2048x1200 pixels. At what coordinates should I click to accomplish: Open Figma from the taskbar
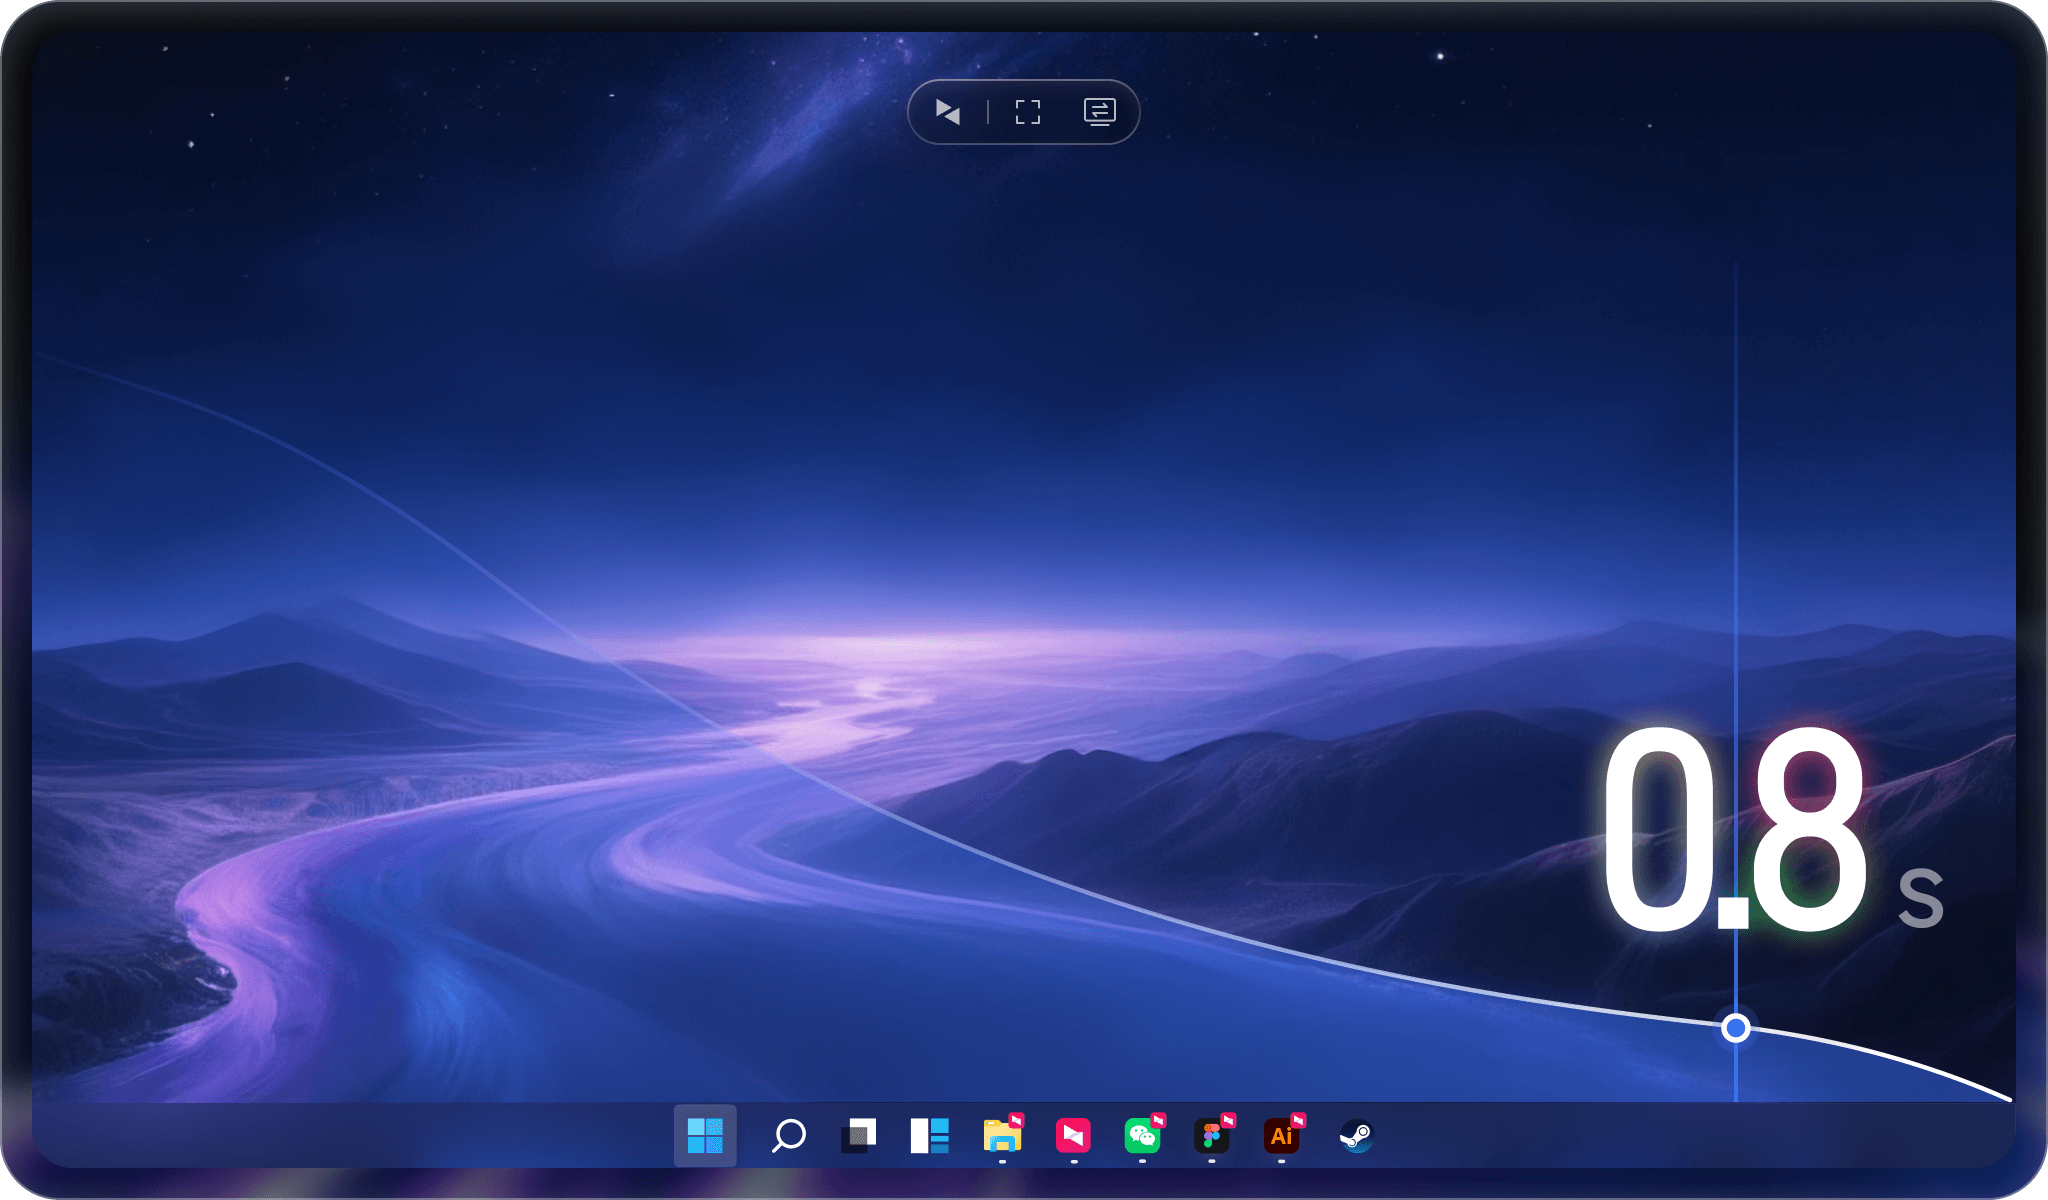coord(1211,1136)
